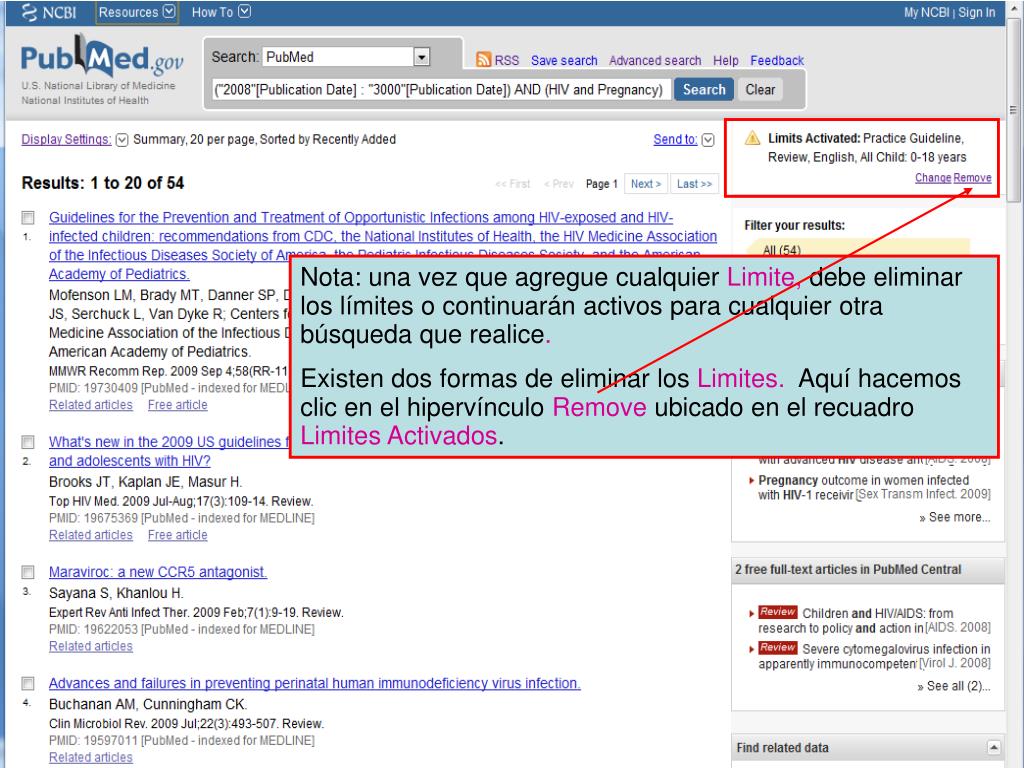Open the PubMed.gov logo home link
Image resolution: width=1024 pixels, height=768 pixels.
click(102, 57)
